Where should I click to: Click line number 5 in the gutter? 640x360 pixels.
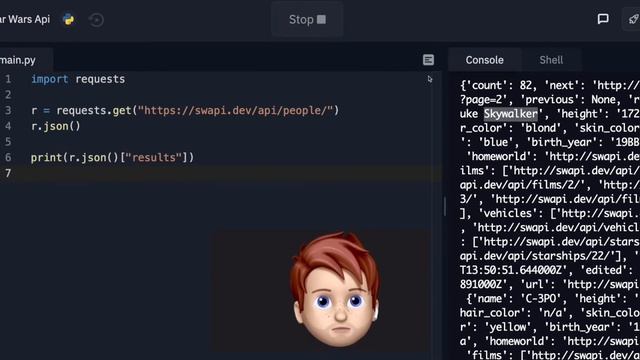coord(8,142)
